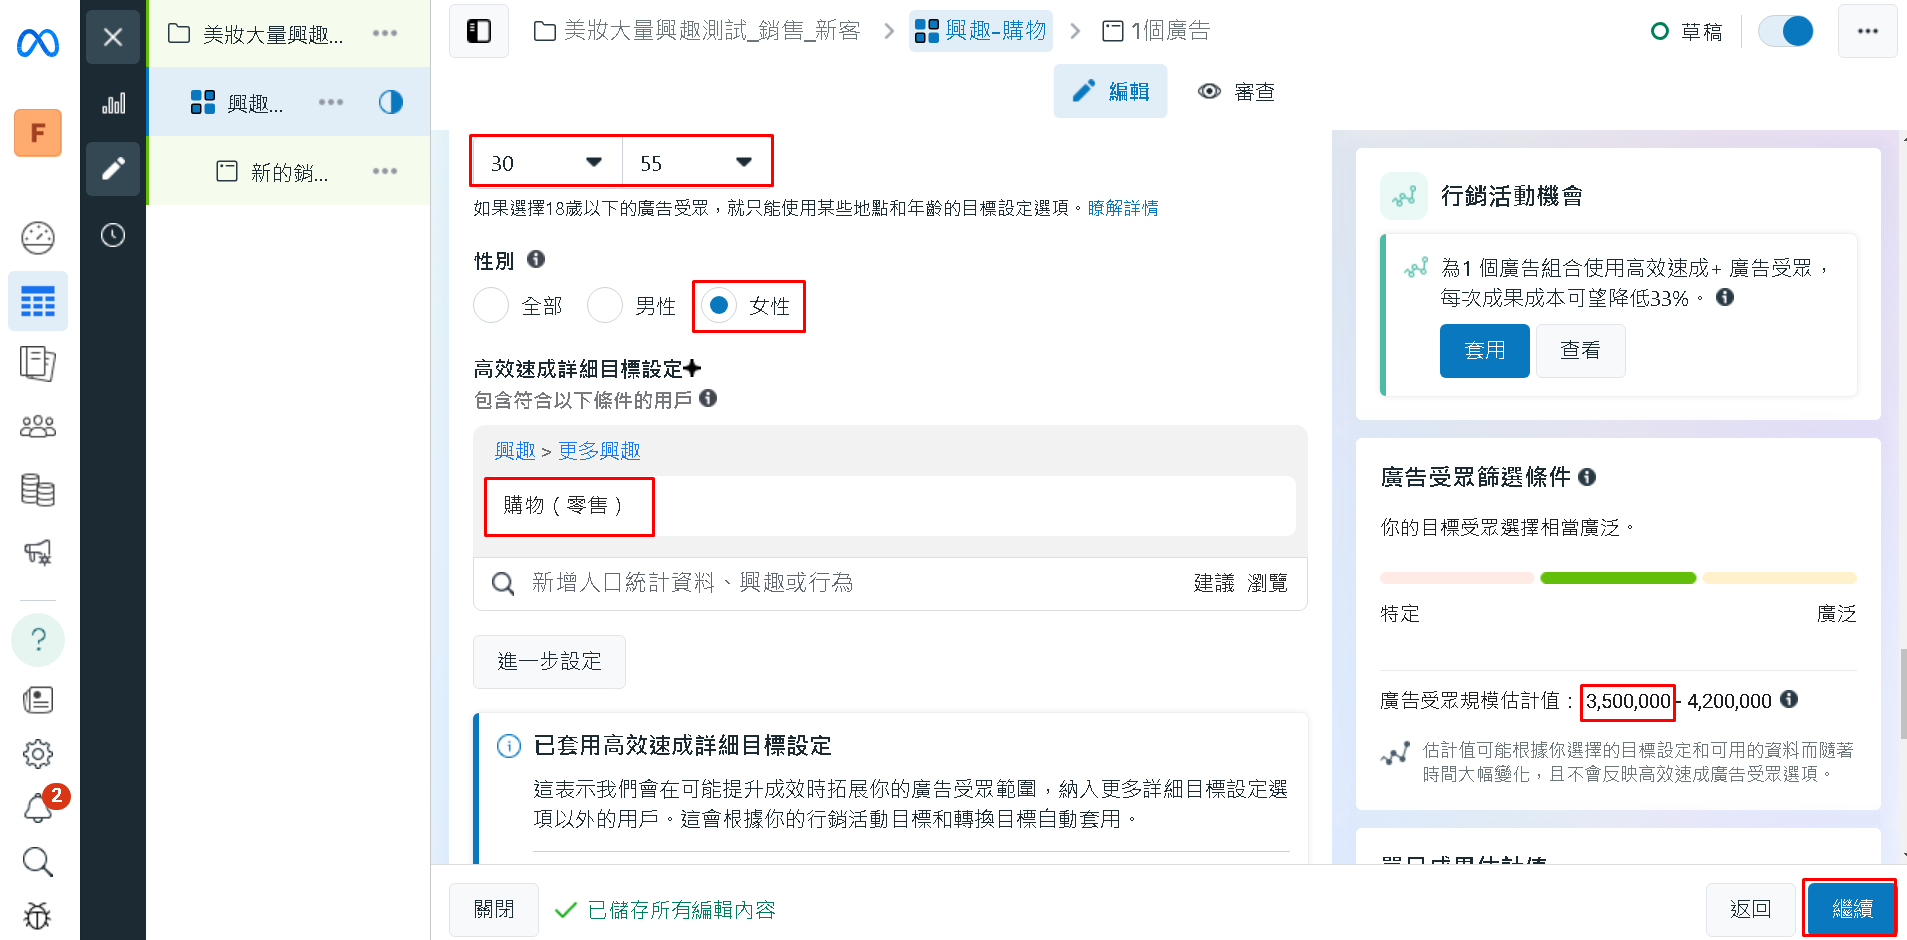Image resolution: width=1907 pixels, height=940 pixels.
Task: Select the pencil edit icon in sidebar
Action: click(113, 169)
